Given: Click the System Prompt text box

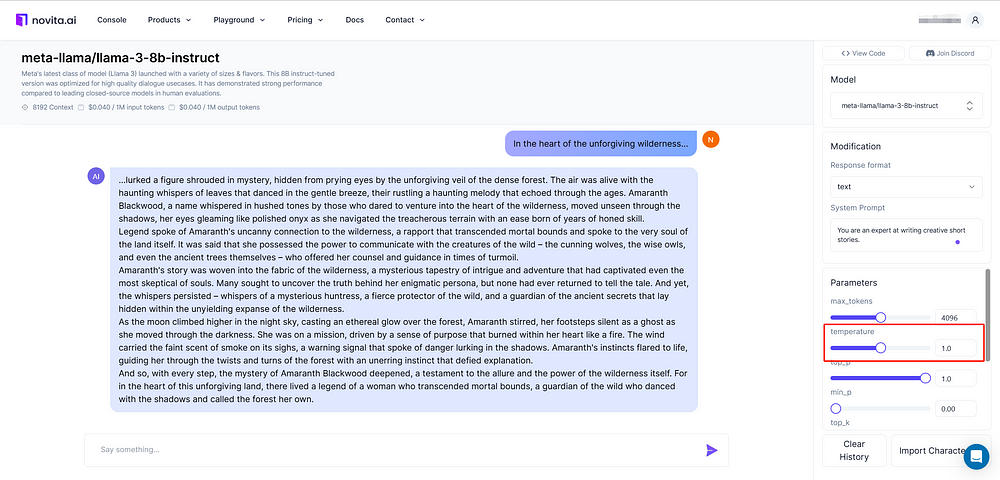Looking at the screenshot, I should click(x=906, y=235).
